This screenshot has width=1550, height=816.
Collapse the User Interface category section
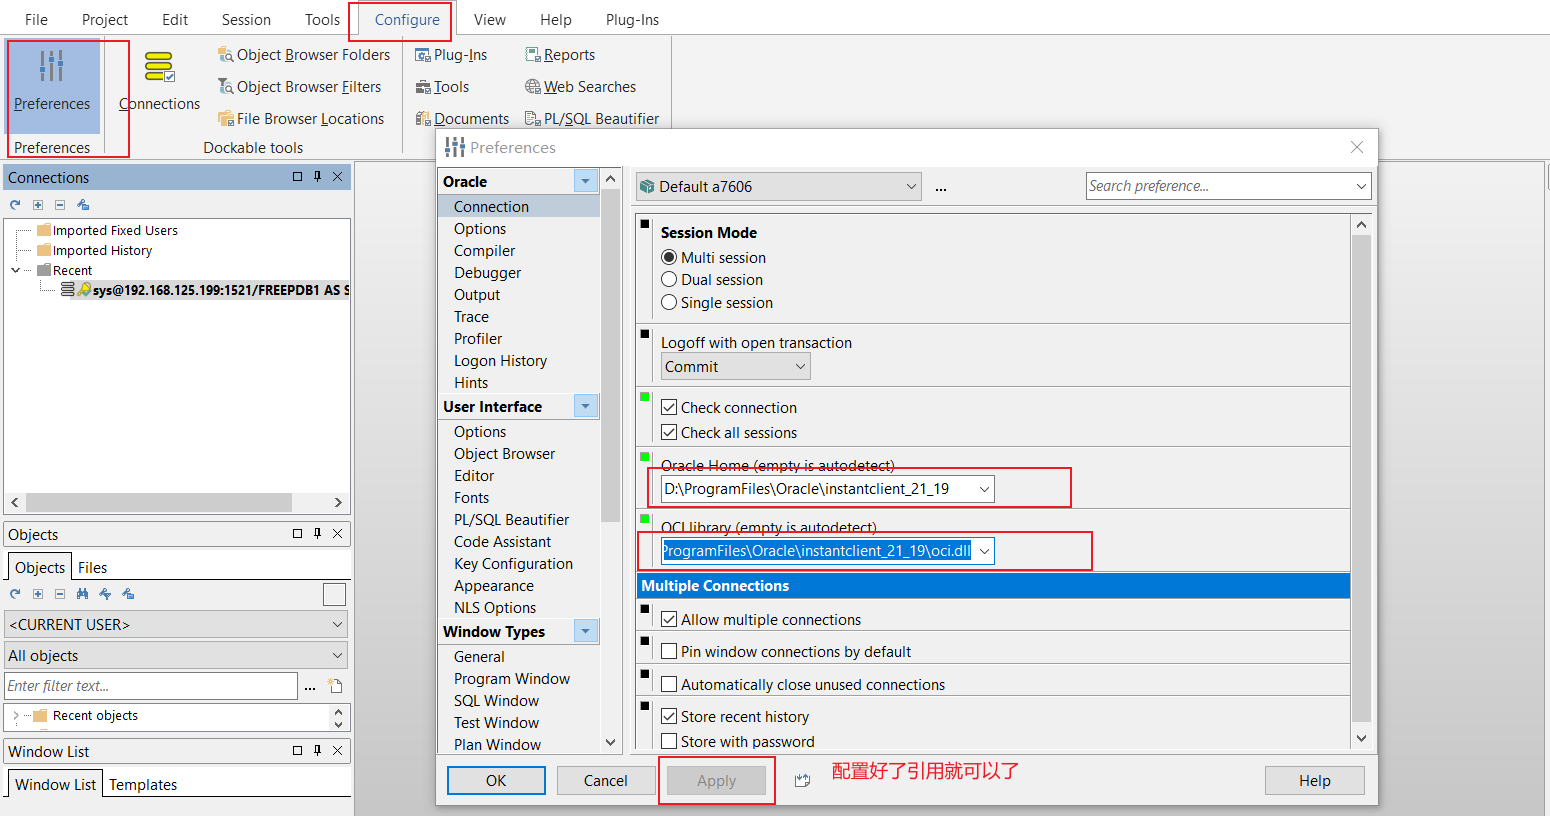(586, 406)
